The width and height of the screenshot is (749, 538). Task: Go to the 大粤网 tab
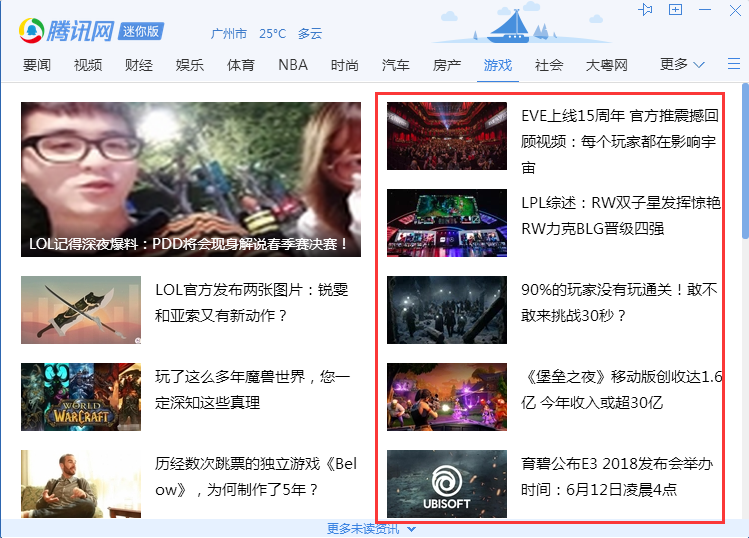click(x=606, y=65)
